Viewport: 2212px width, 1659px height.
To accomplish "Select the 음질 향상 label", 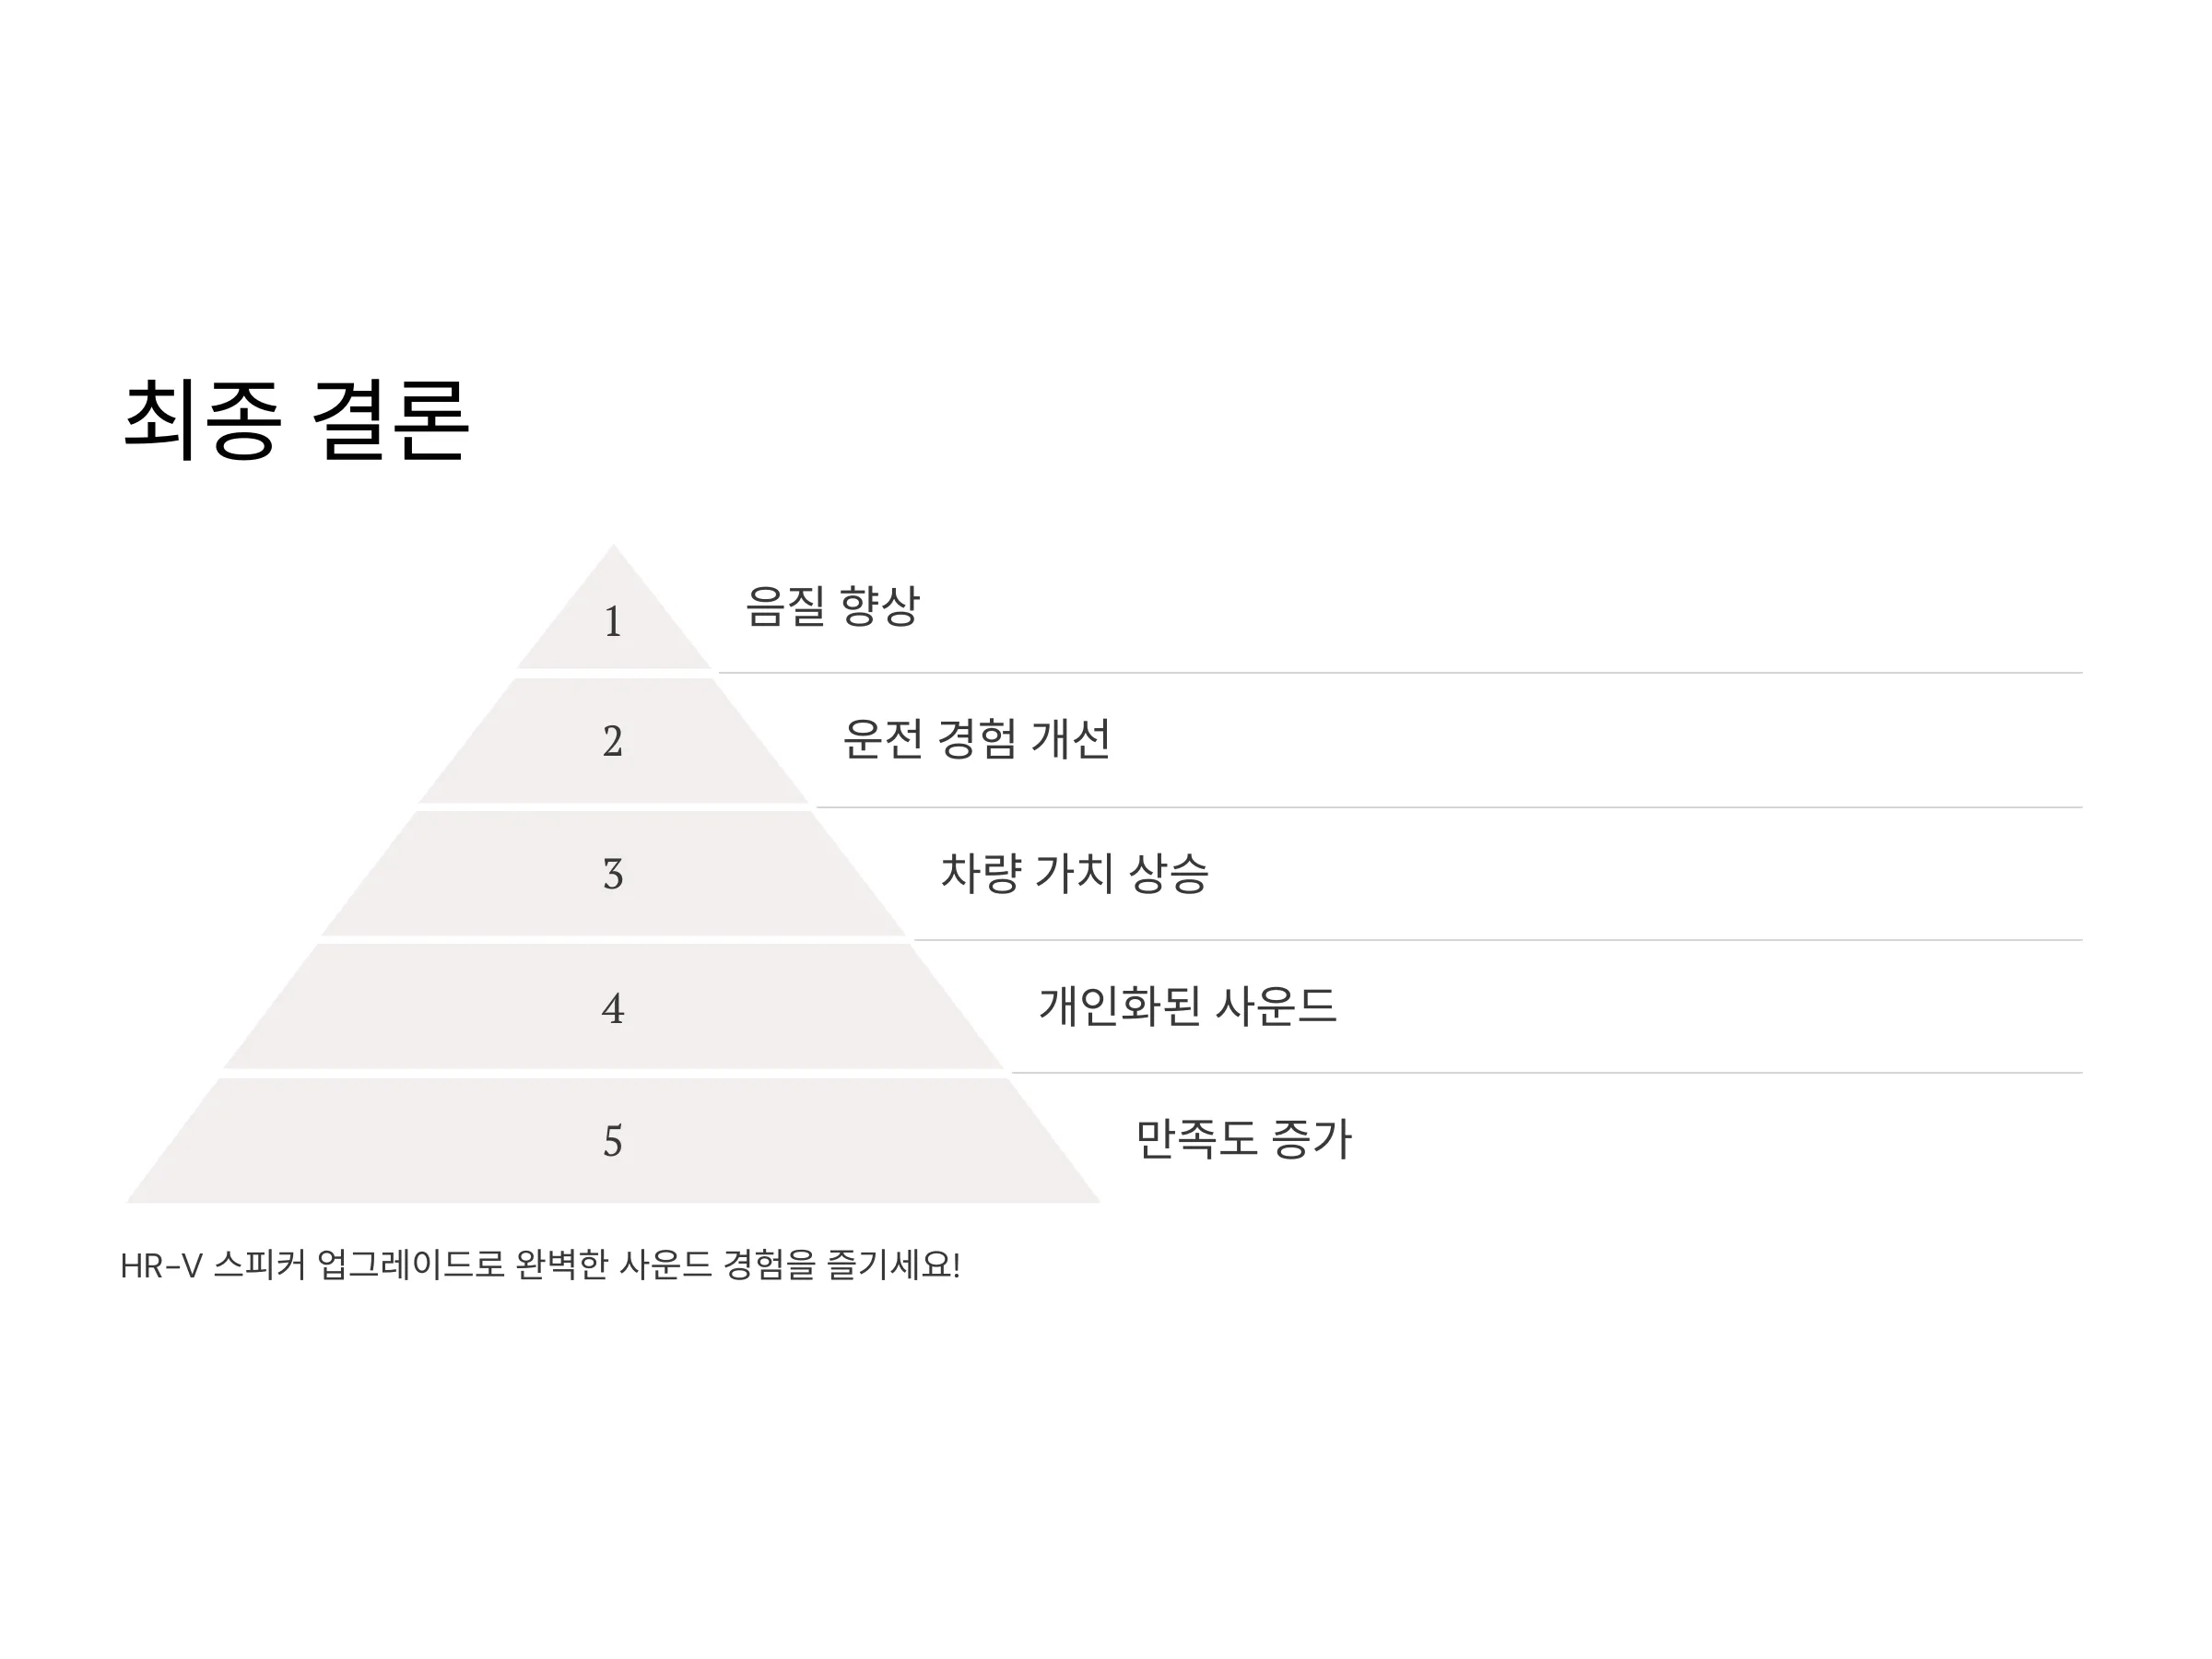I will point(832,606).
